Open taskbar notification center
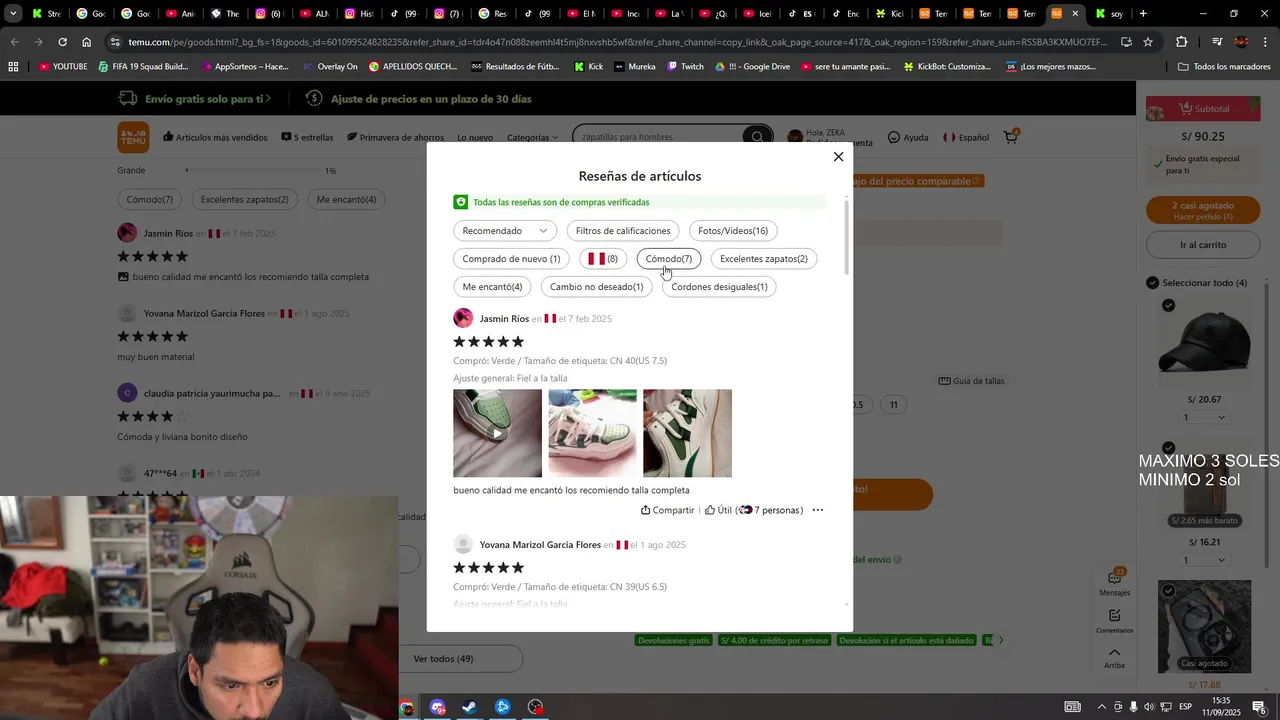Viewport: 1280px width, 720px height. click(1259, 707)
